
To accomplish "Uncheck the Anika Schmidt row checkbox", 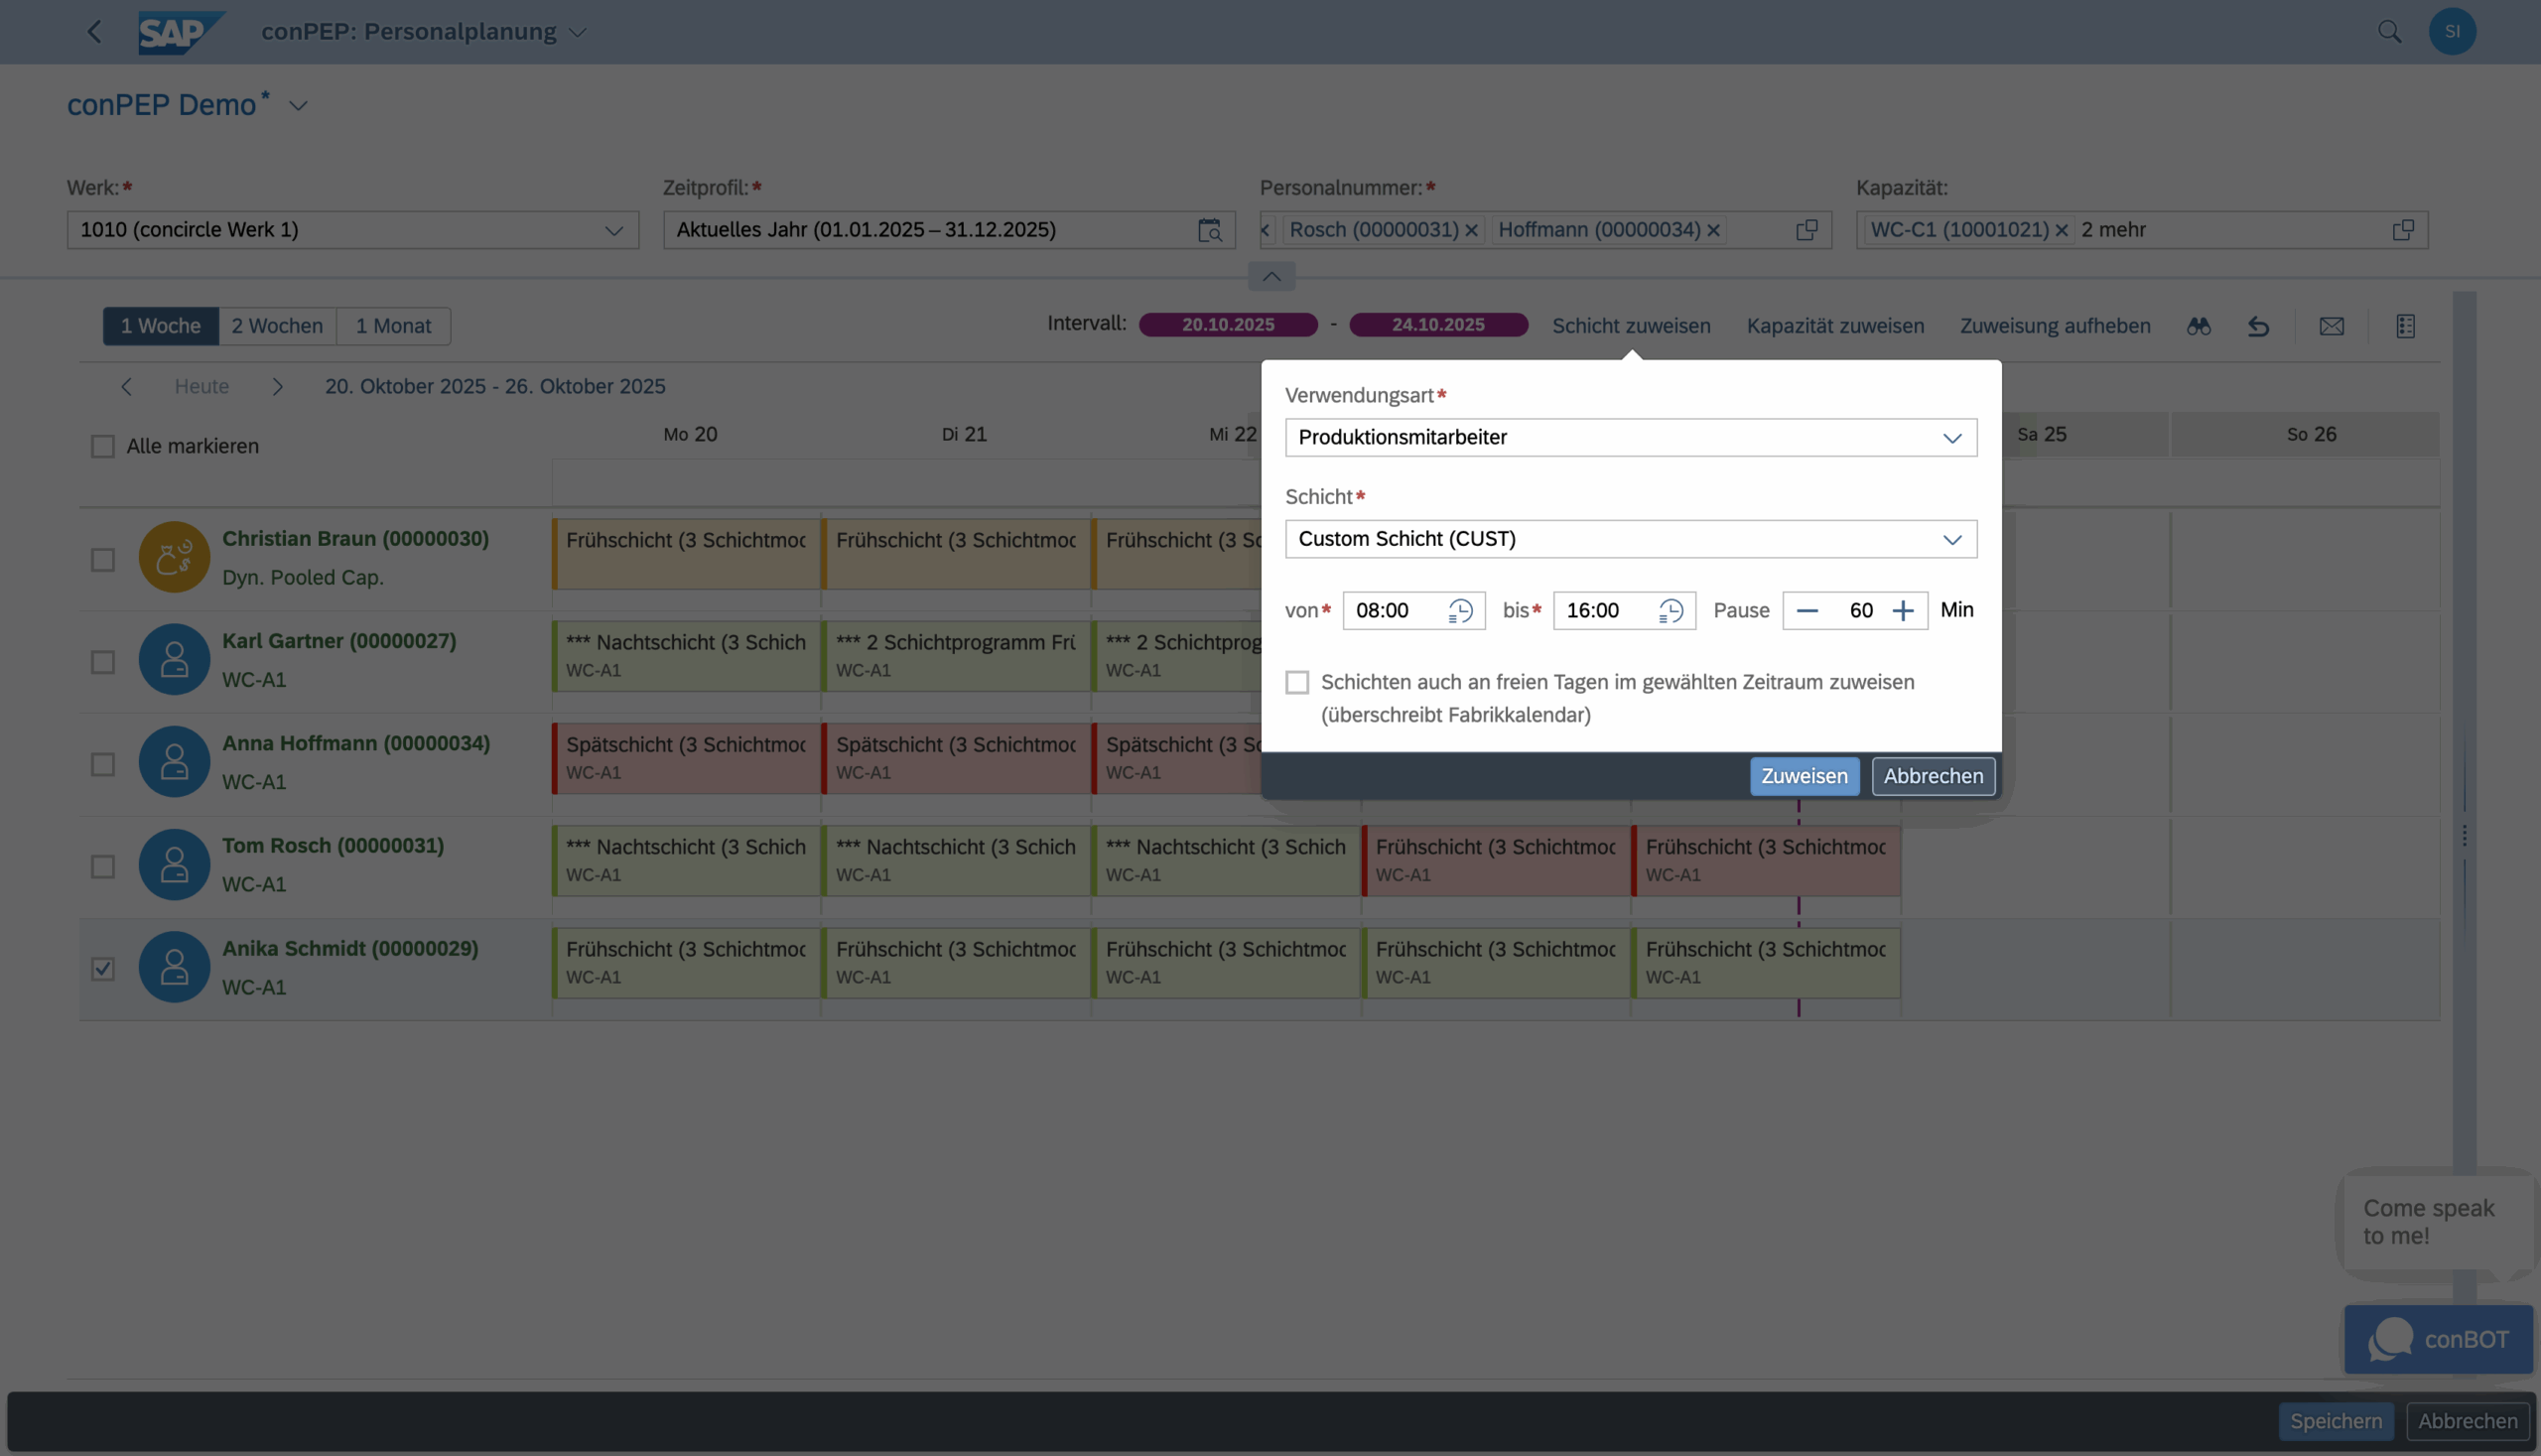I will coord(103,969).
